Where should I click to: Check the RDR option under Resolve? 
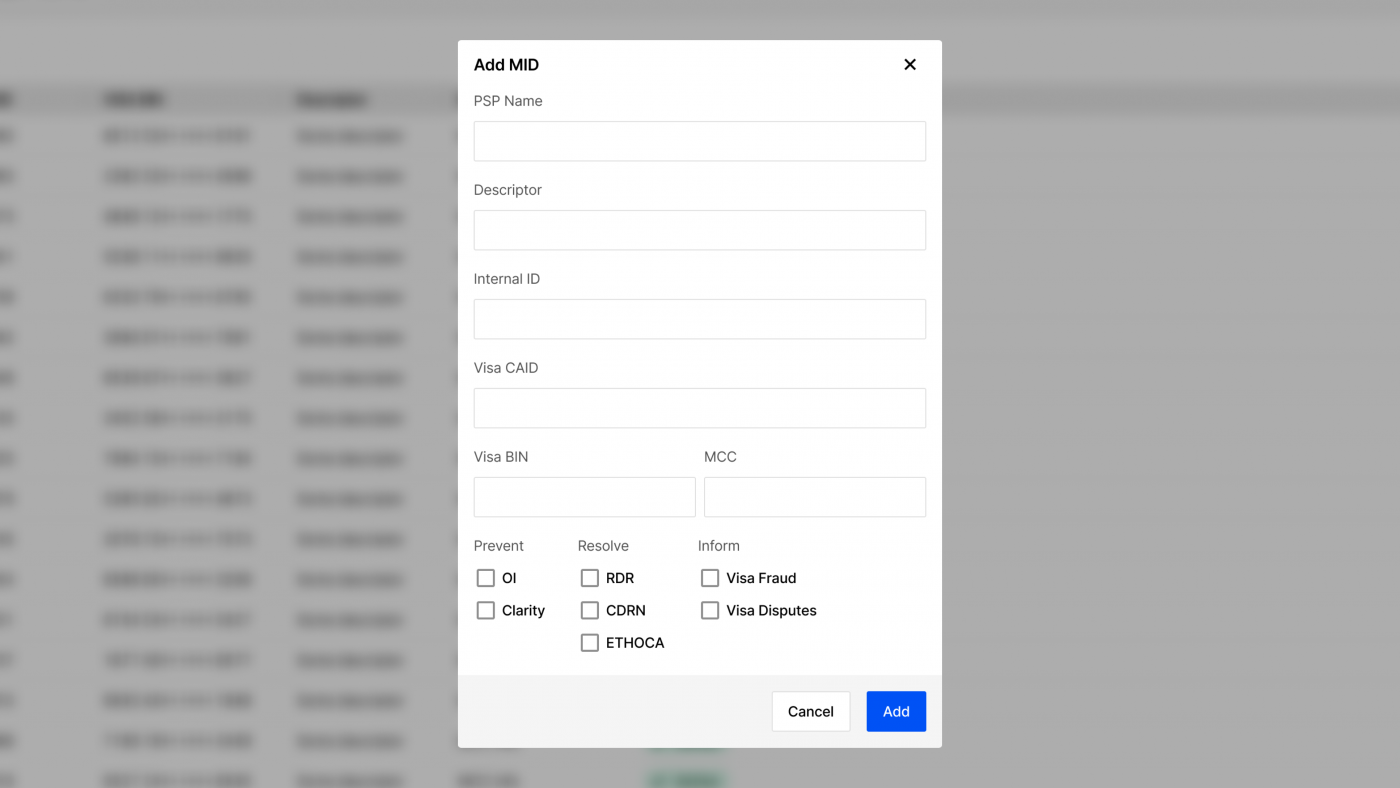[x=590, y=578]
